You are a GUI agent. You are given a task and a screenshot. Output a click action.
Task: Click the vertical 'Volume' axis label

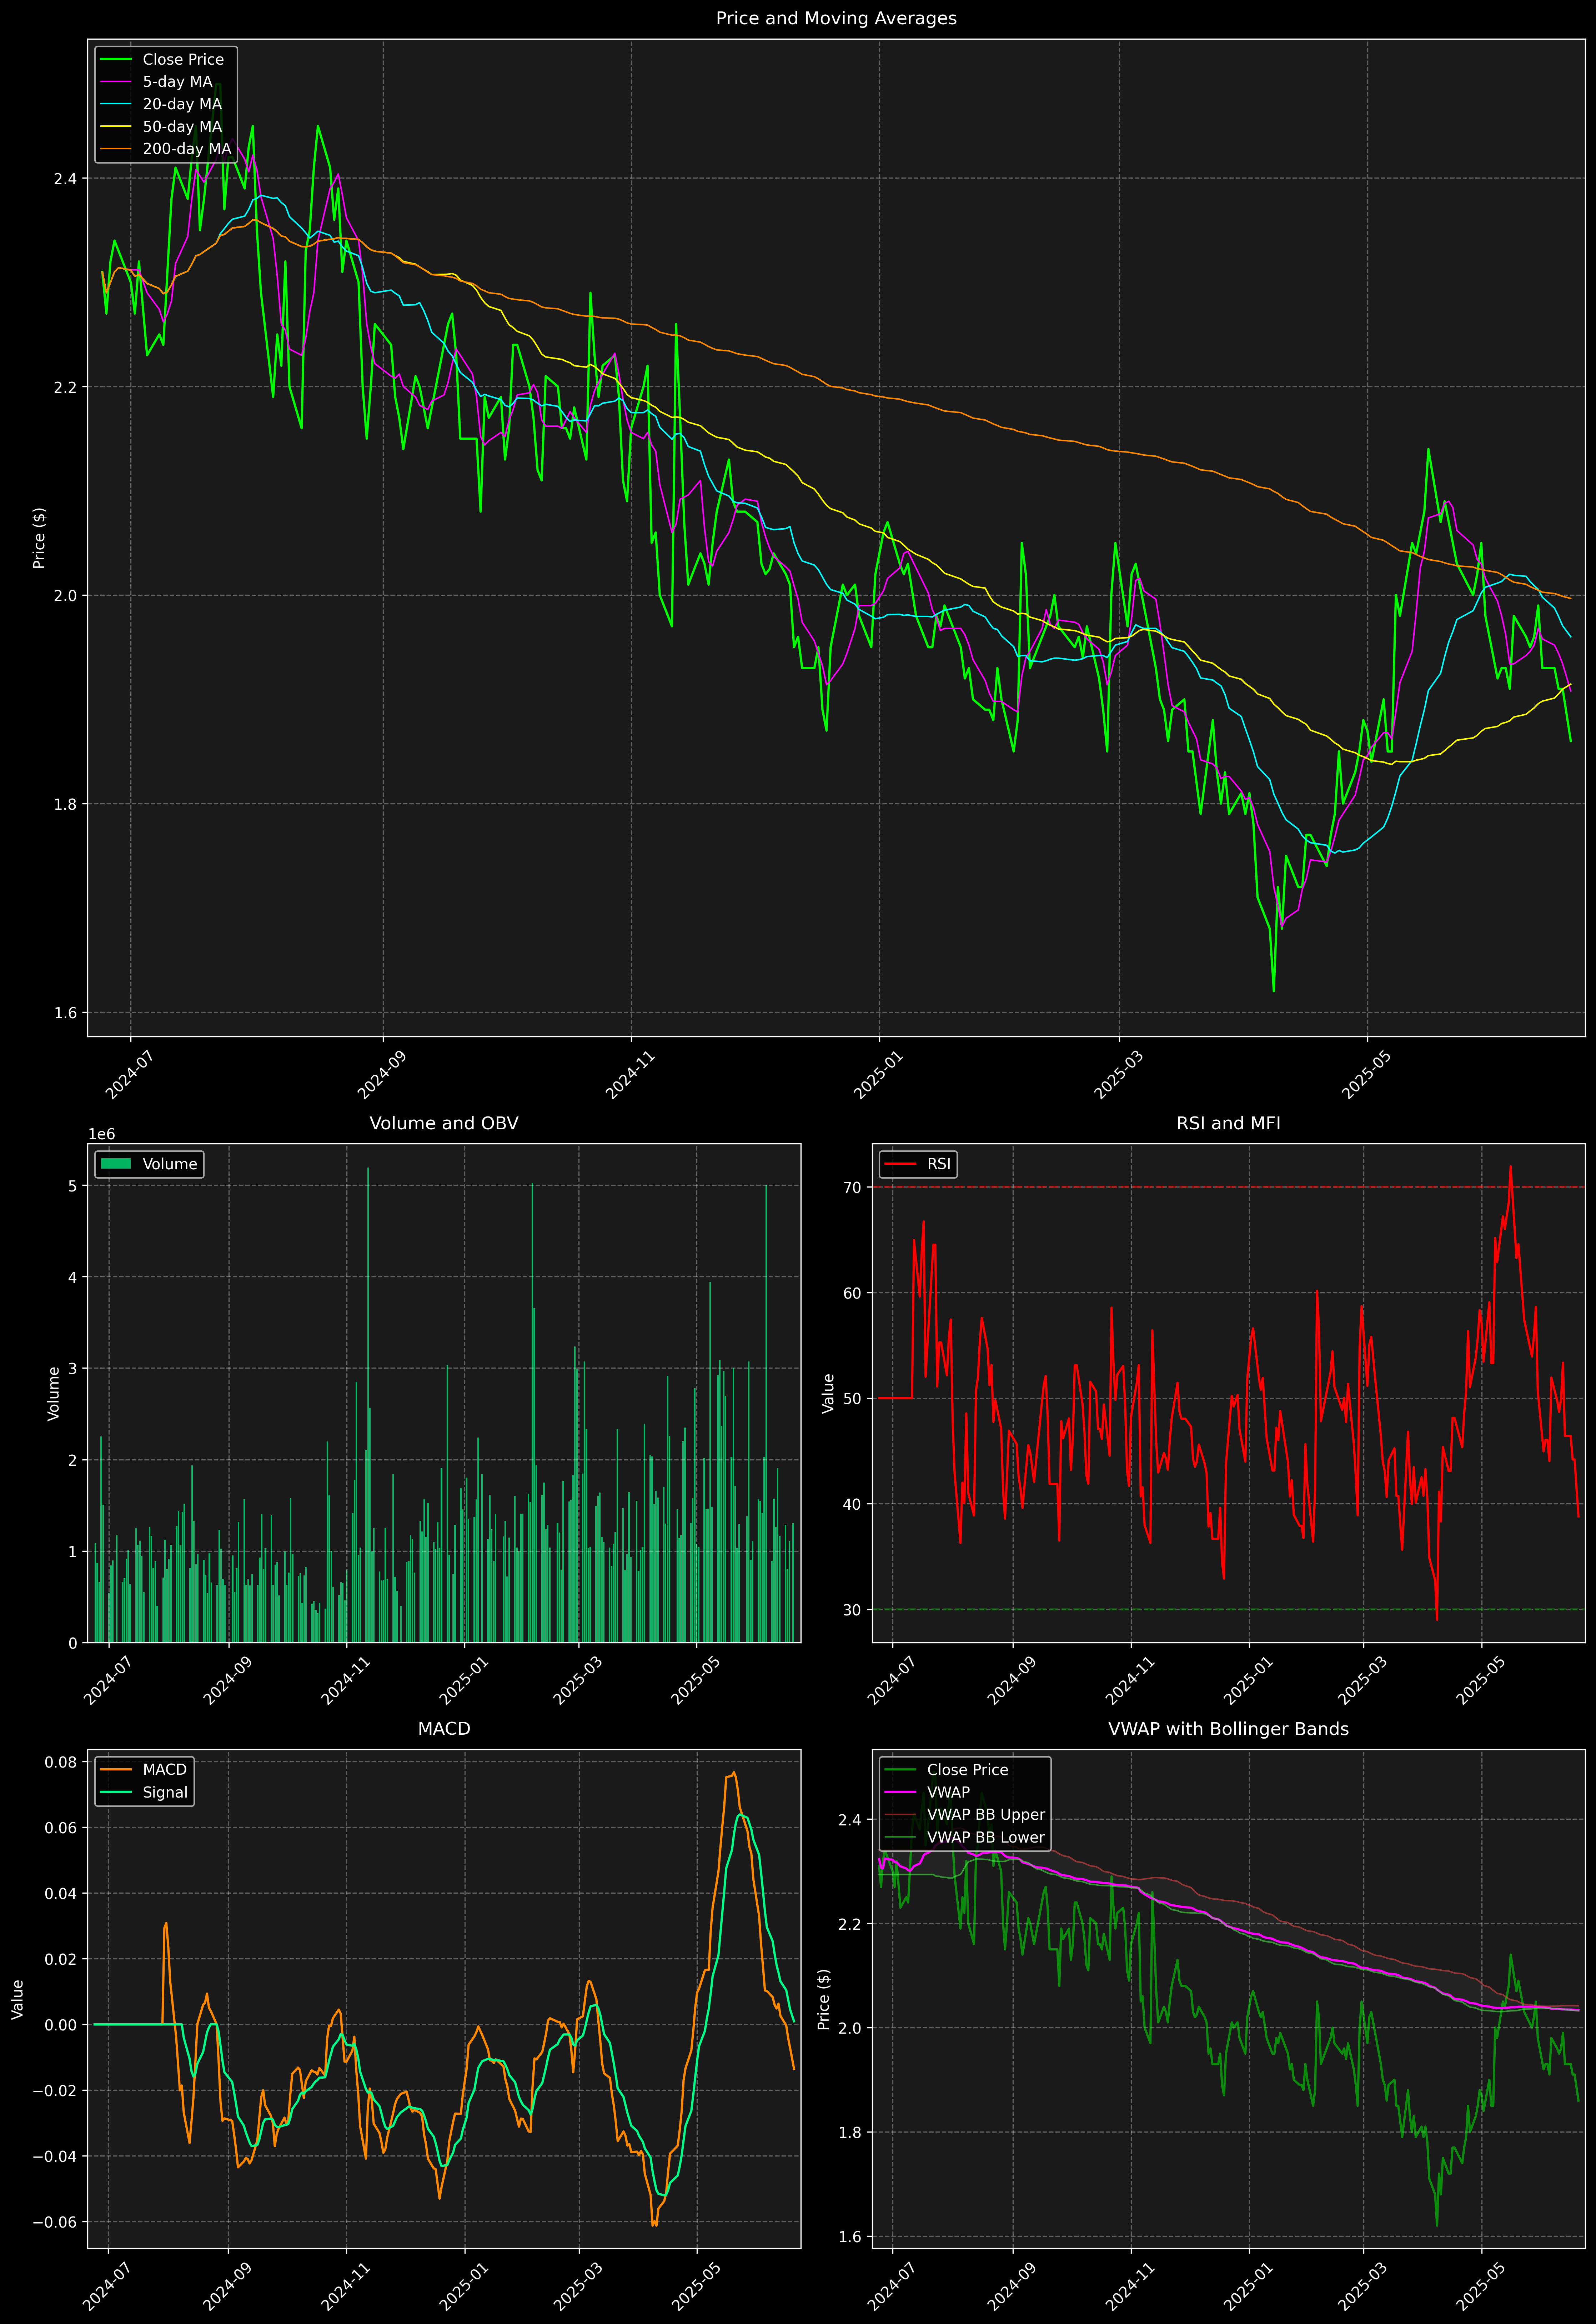[54, 1393]
